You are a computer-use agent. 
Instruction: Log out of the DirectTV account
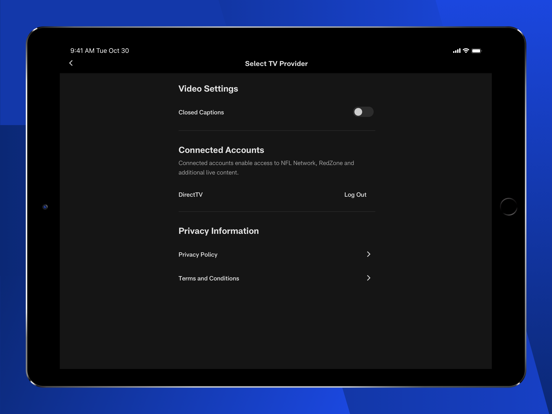[x=355, y=195]
